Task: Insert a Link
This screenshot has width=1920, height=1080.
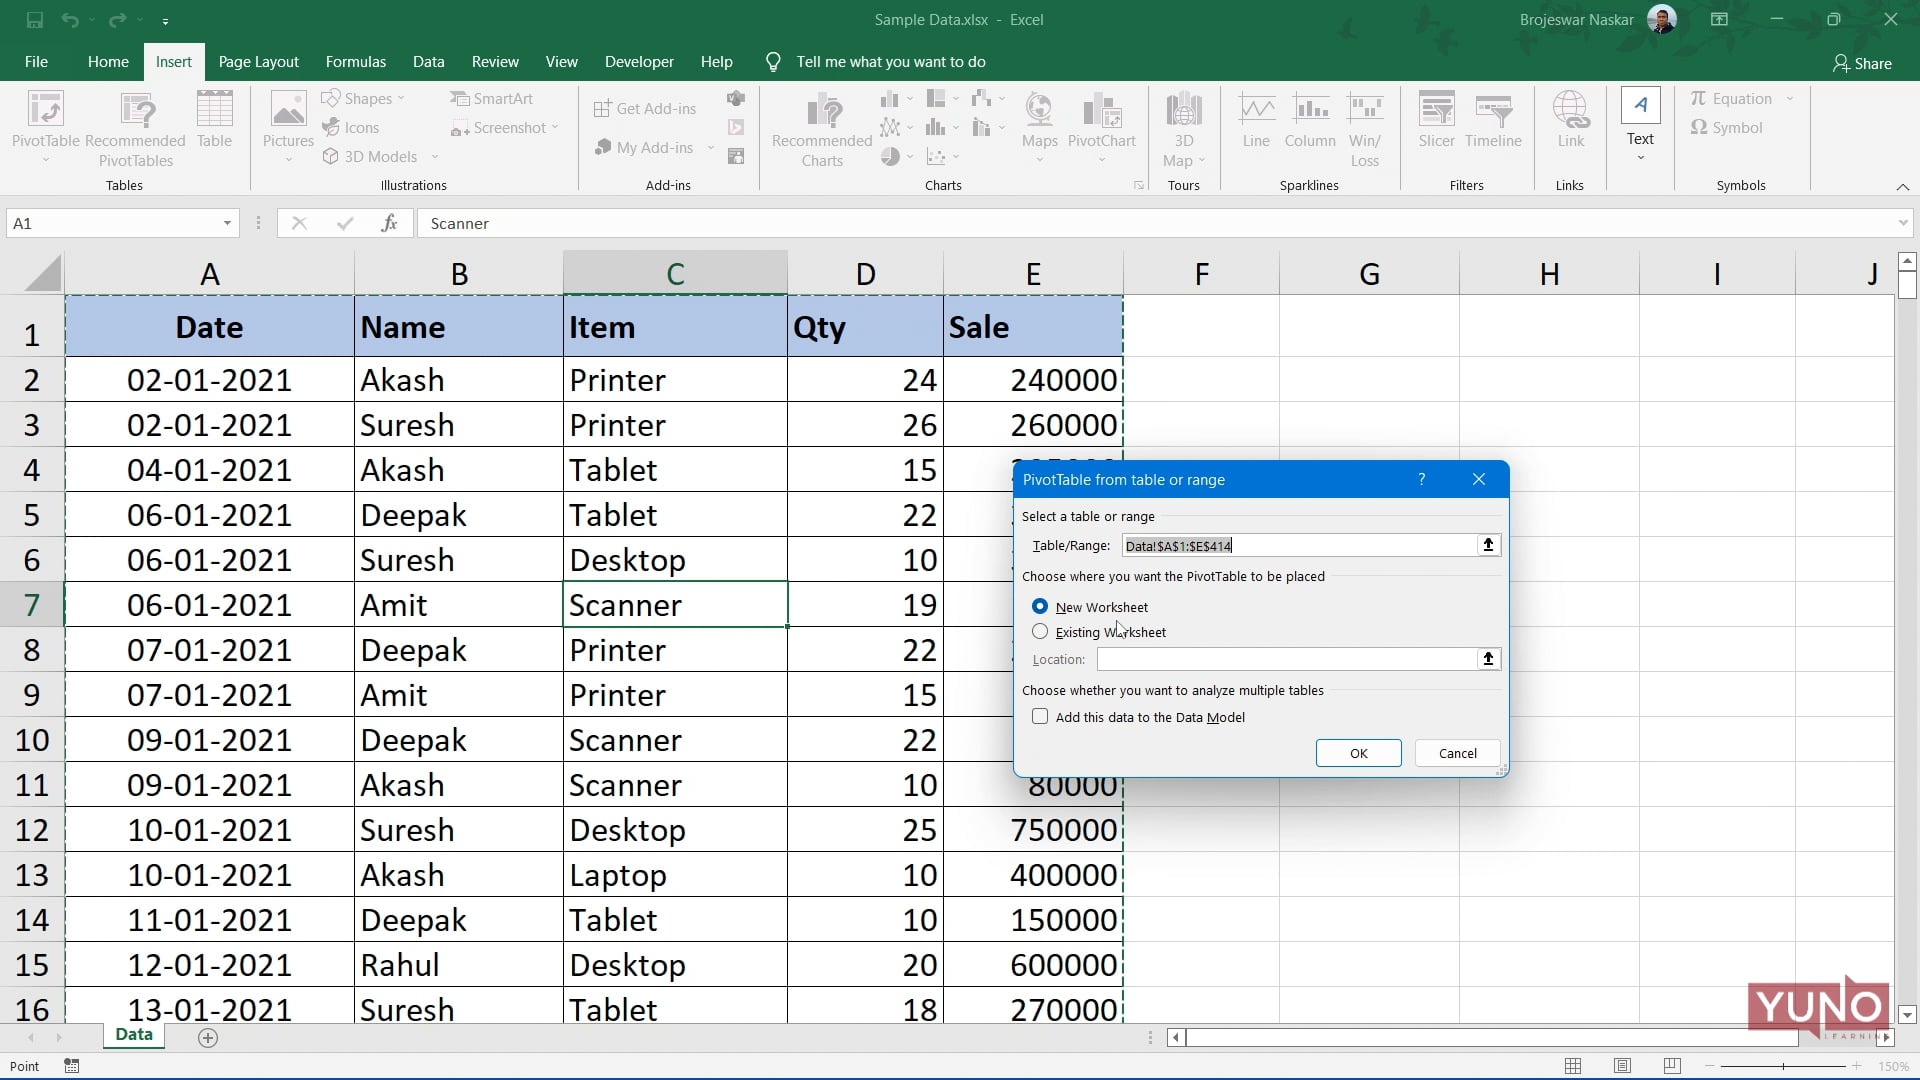Action: coord(1570,120)
